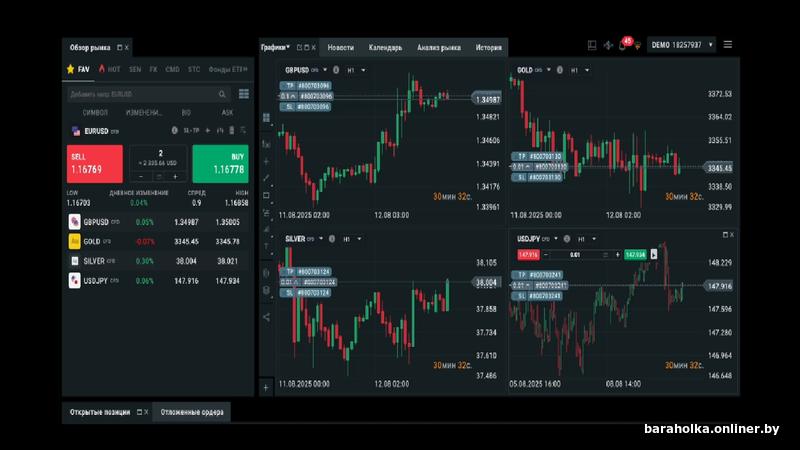Decrease EURUSD volume with minus button
The image size is (800, 450).
click(x=141, y=177)
